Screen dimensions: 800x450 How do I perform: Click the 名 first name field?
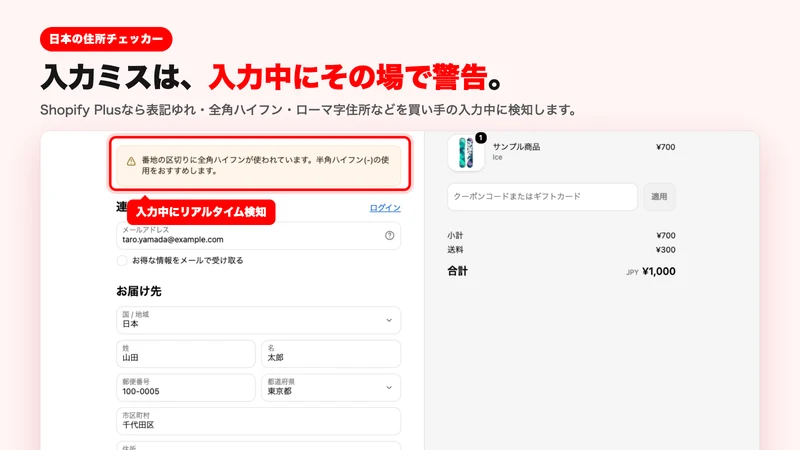point(331,354)
